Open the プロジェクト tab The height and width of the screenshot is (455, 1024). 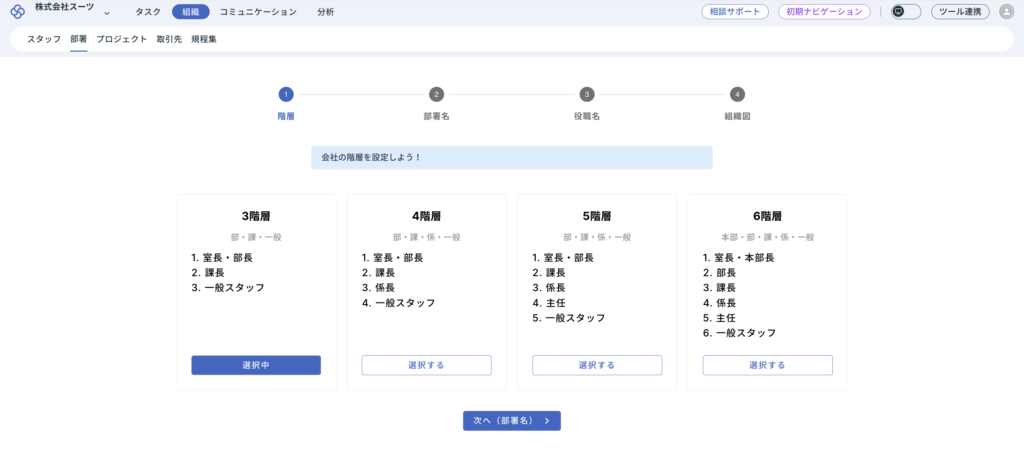click(x=121, y=39)
